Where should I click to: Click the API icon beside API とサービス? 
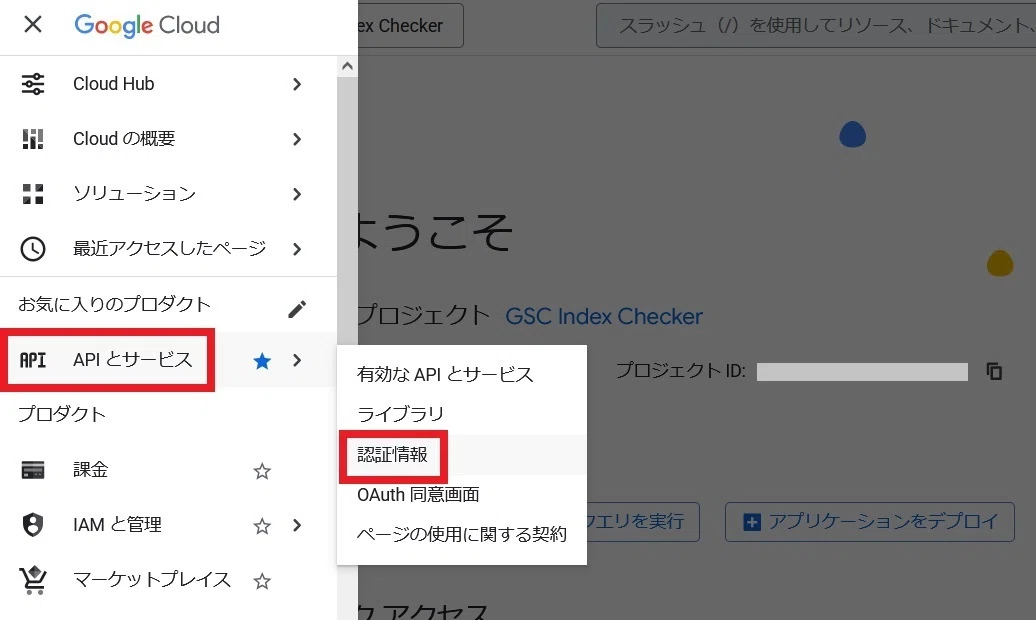(32, 360)
